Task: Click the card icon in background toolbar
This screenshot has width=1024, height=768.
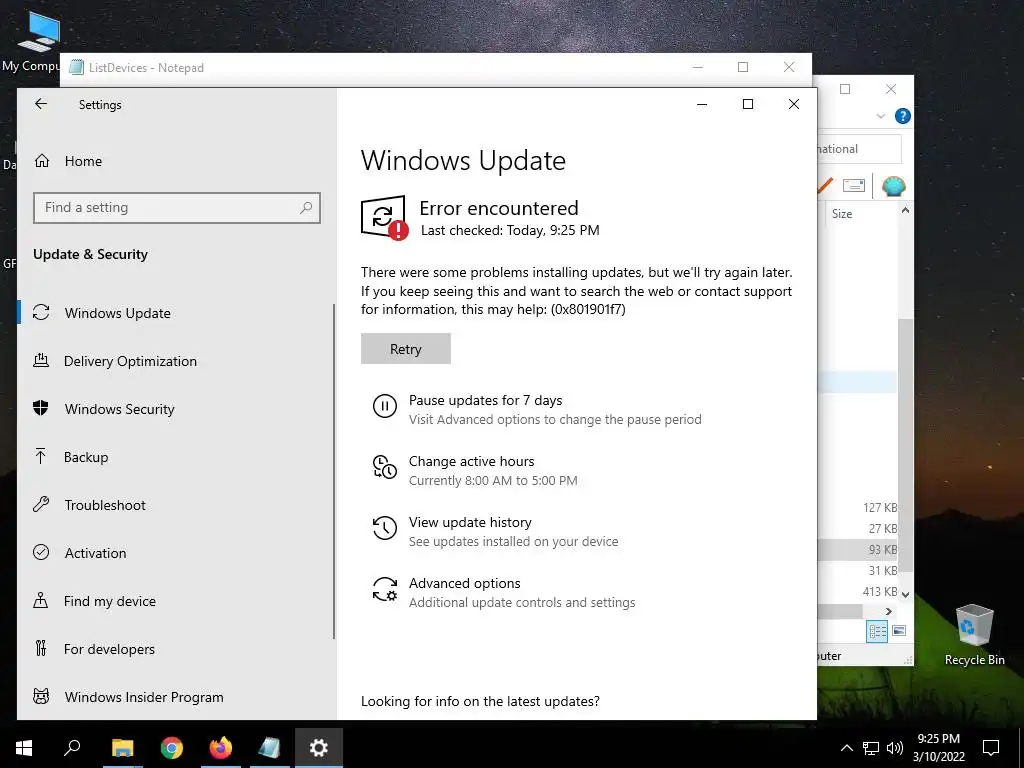Action: coord(854,186)
